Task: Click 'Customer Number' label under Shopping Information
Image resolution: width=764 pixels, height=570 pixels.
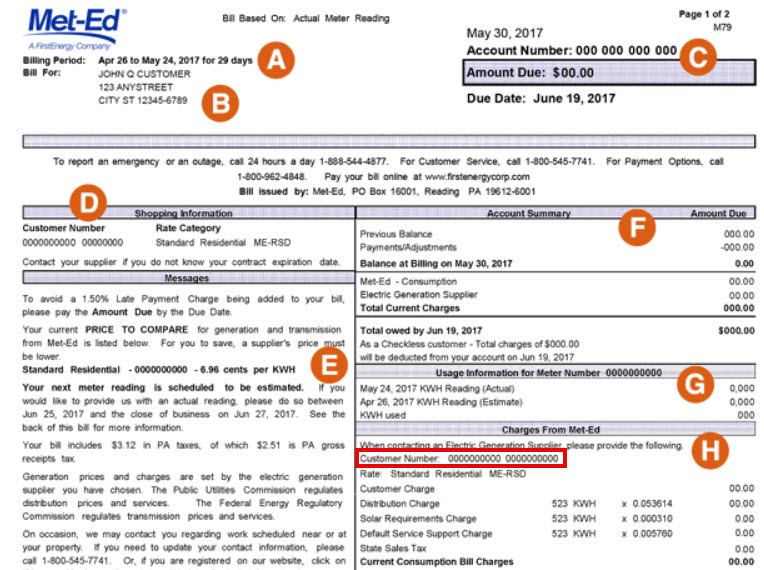Action: click(63, 228)
